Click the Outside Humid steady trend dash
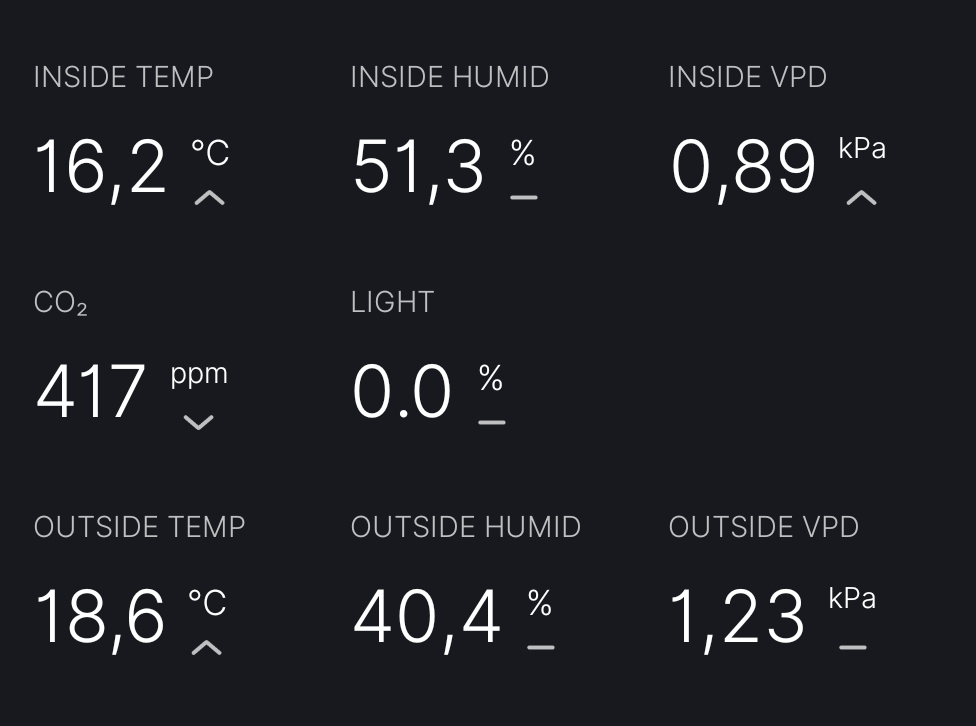 [540, 648]
